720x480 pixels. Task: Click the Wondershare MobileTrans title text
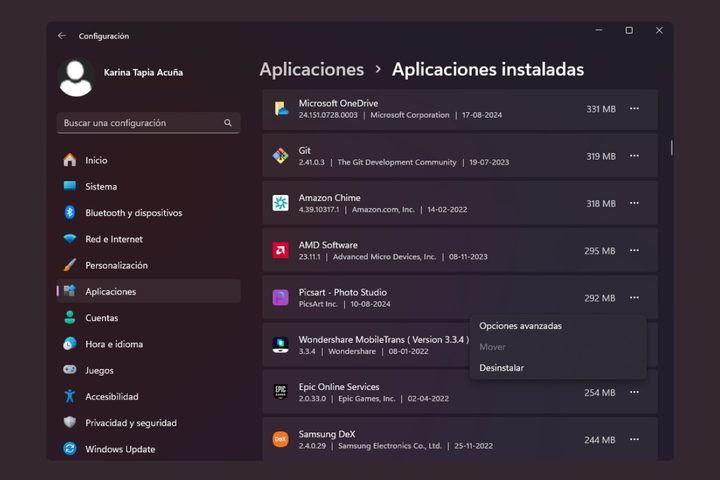384,339
